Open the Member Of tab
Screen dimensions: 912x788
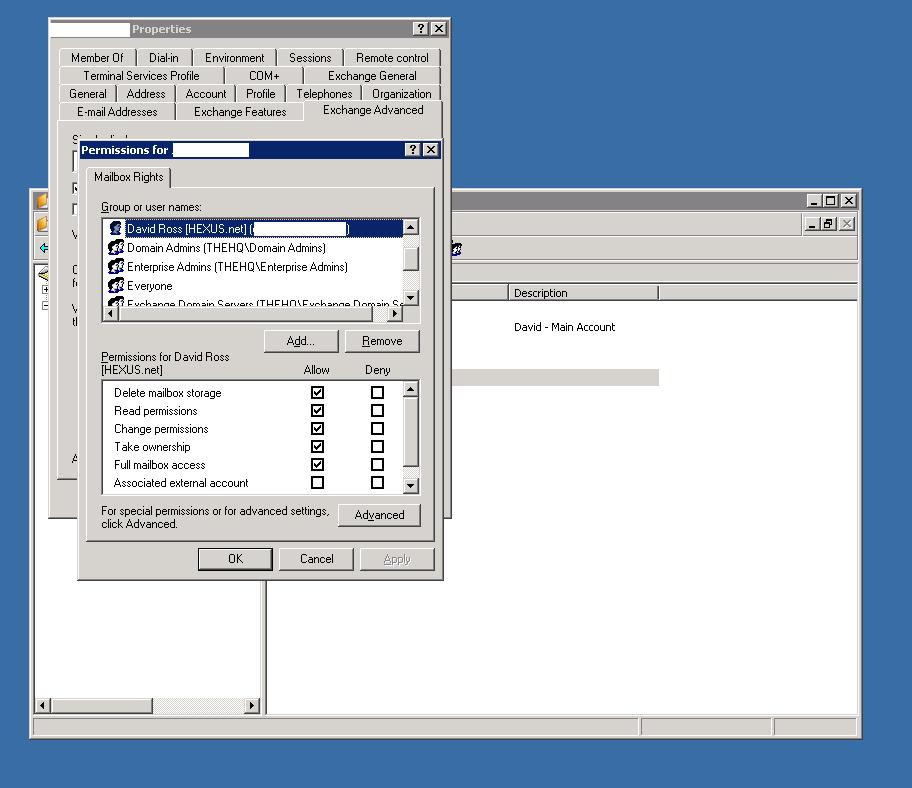pos(97,58)
